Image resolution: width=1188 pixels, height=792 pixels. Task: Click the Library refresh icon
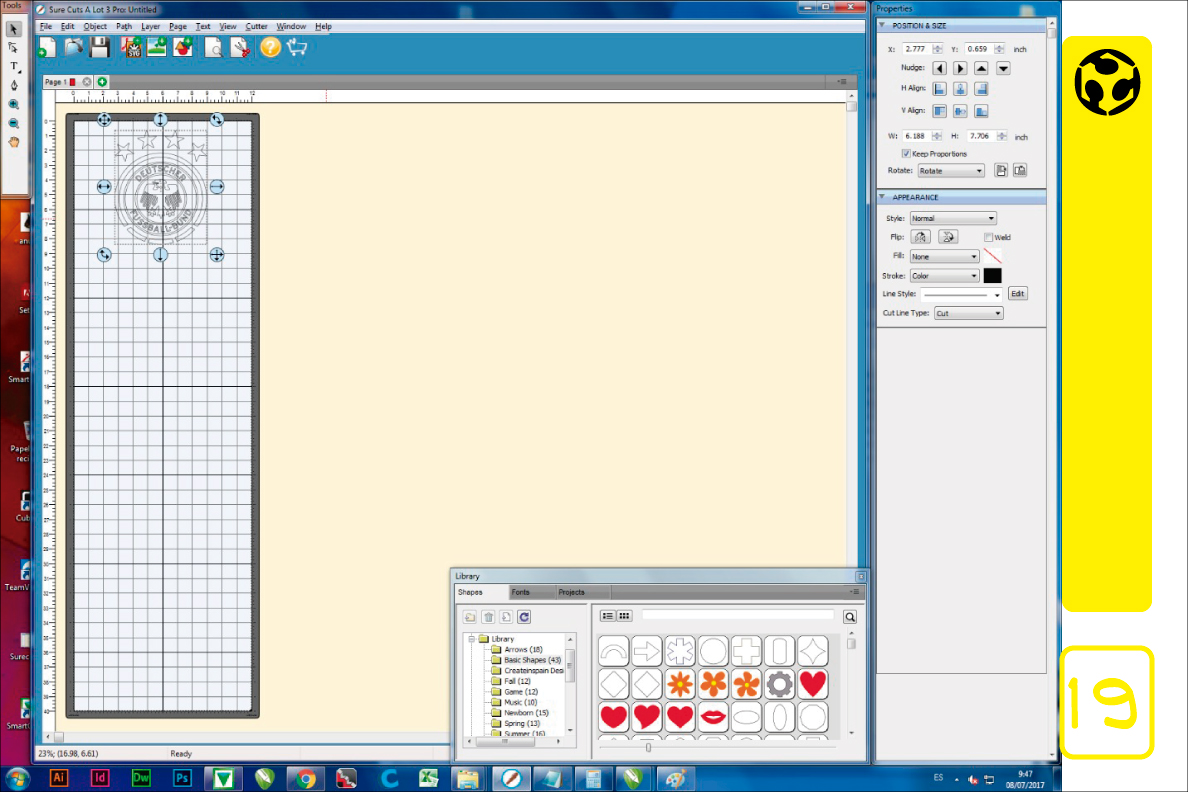pyautogui.click(x=524, y=617)
